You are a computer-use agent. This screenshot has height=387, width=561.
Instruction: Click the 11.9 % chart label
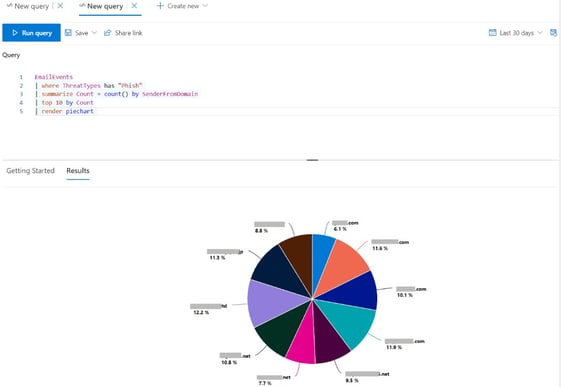click(394, 347)
